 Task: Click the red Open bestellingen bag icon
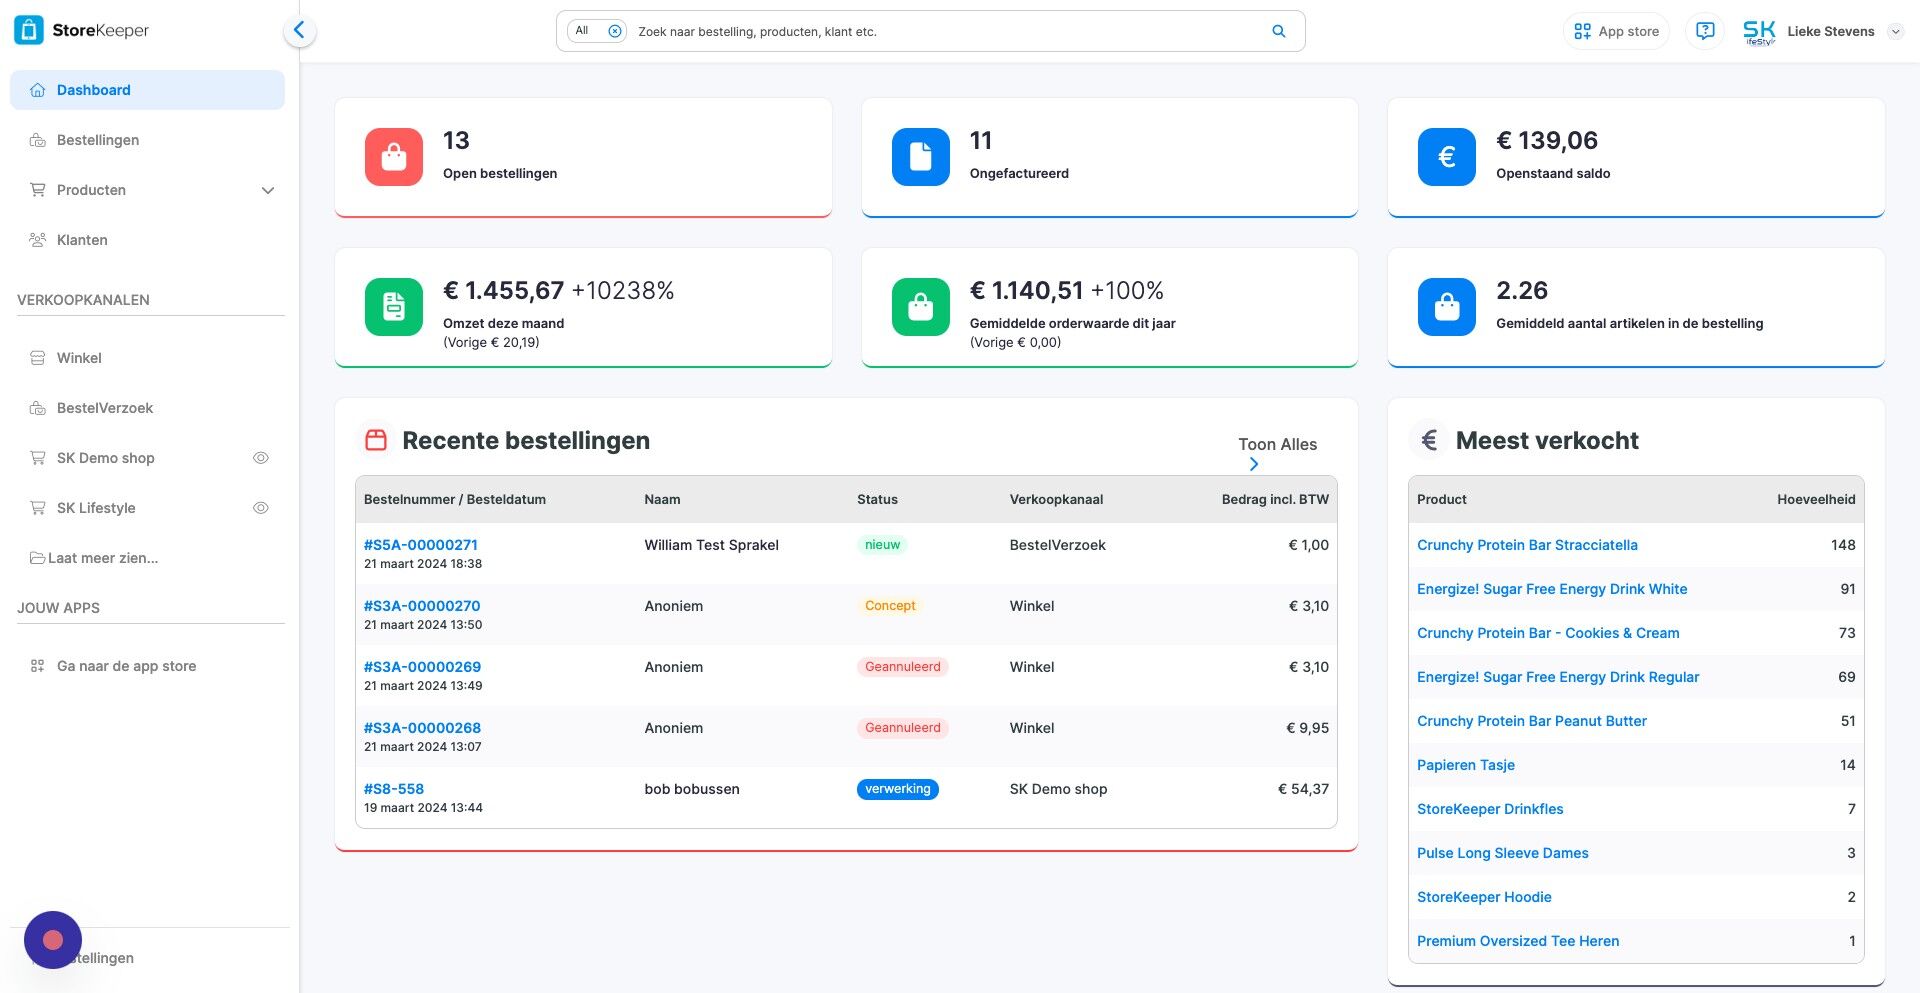click(x=394, y=157)
